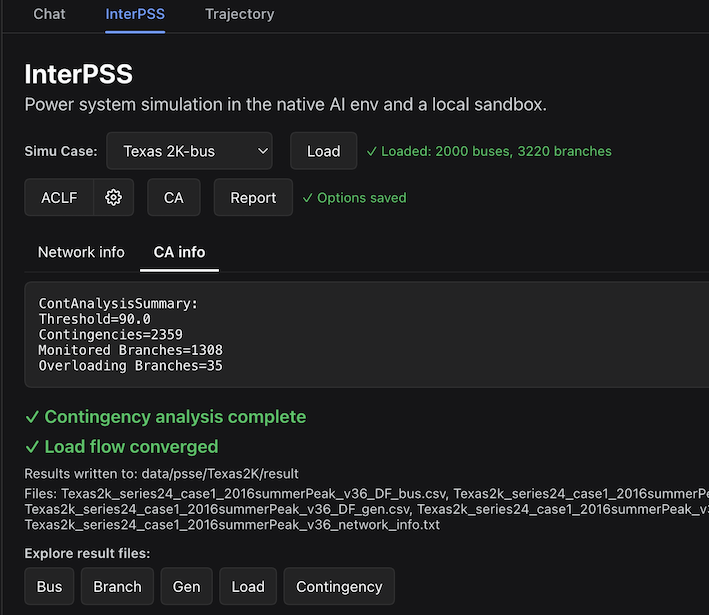Image resolution: width=709 pixels, height=615 pixels.
Task: Open ACLF options gear icon
Action: pos(113,197)
